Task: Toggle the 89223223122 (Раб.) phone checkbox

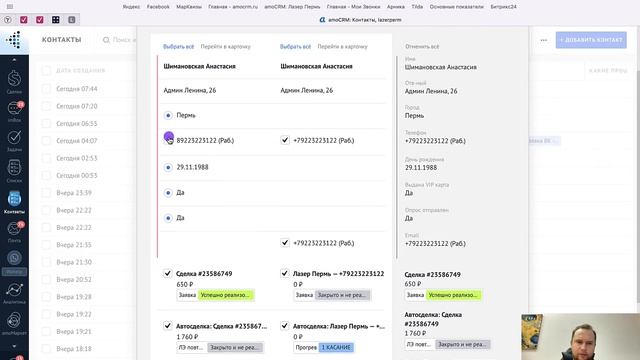Action: (168, 140)
